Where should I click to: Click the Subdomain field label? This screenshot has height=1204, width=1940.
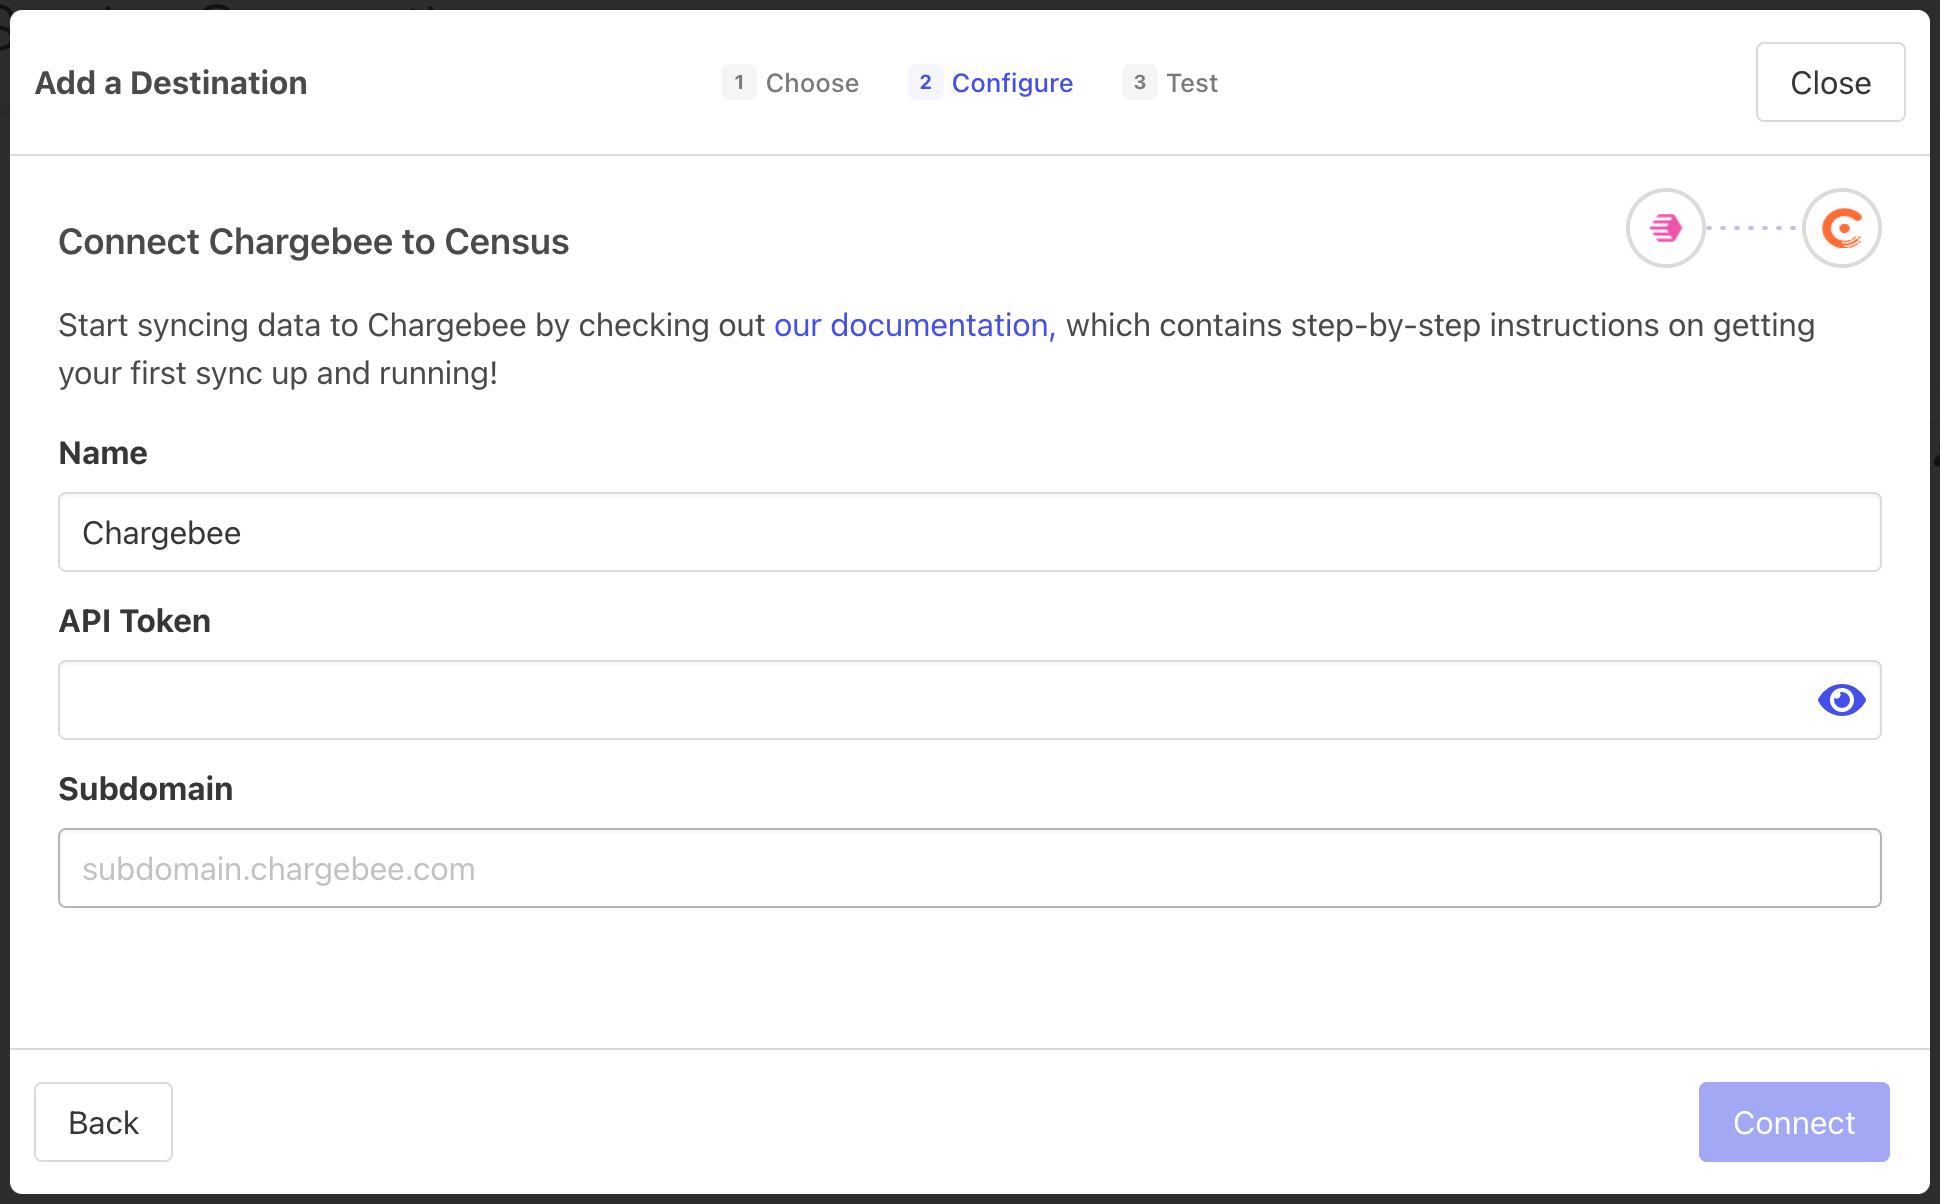[145, 789]
